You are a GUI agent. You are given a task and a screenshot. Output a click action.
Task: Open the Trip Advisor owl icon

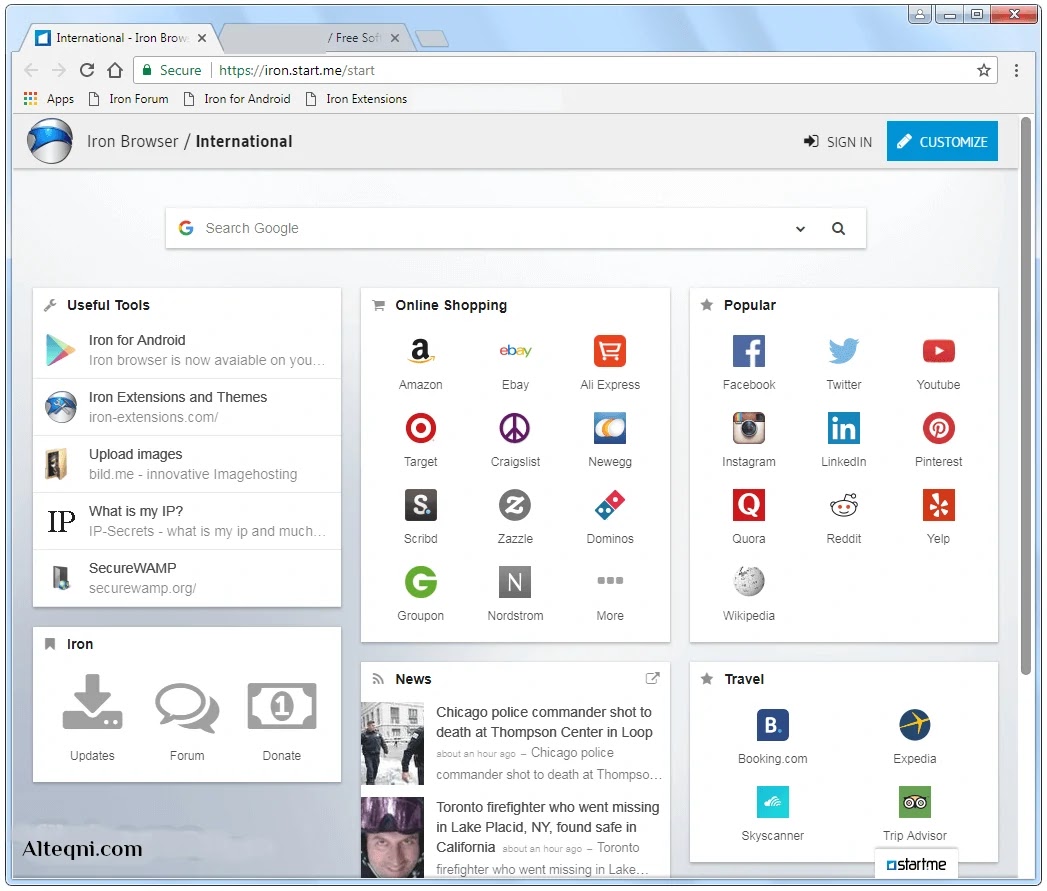point(914,802)
